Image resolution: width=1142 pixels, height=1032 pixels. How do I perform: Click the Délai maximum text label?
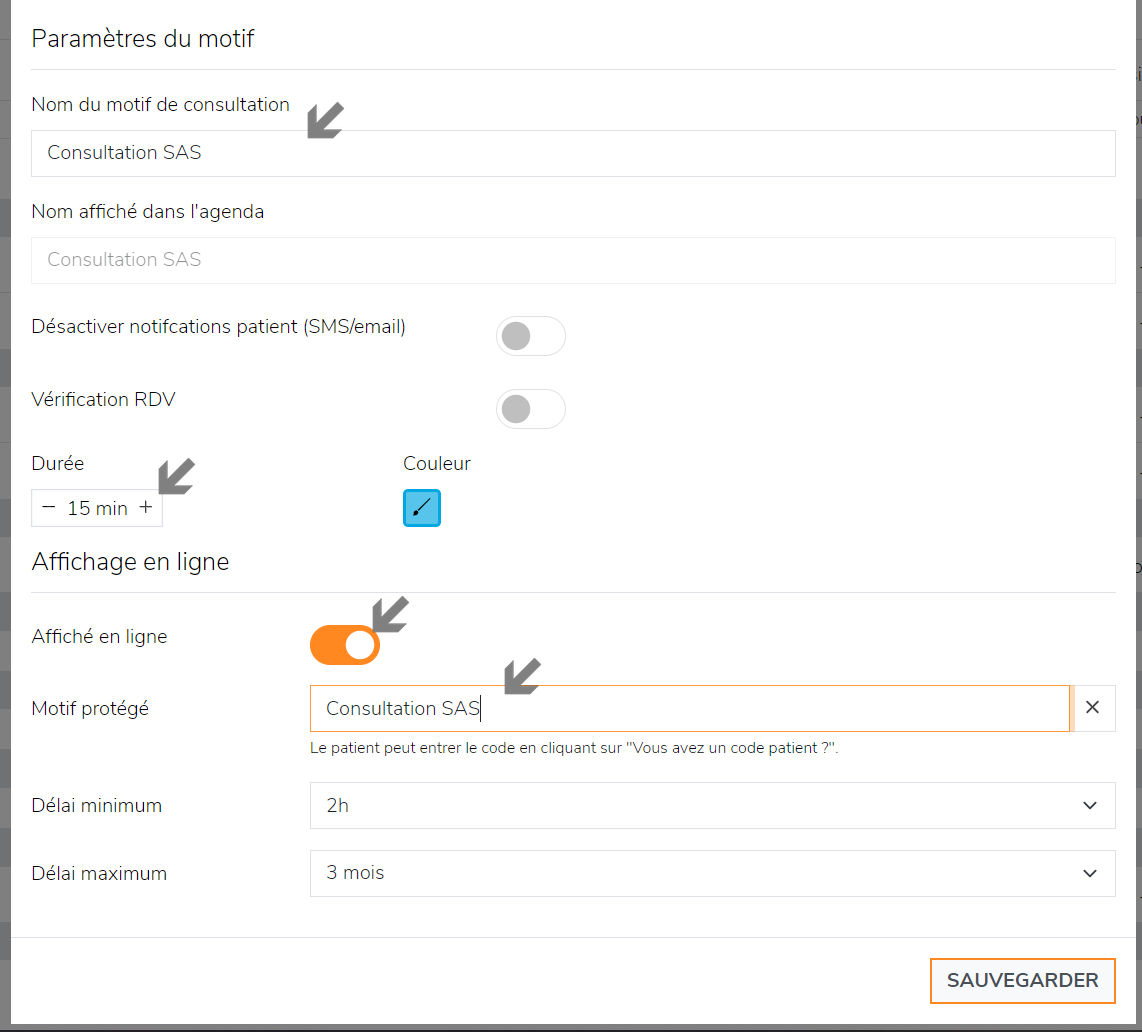[99, 873]
